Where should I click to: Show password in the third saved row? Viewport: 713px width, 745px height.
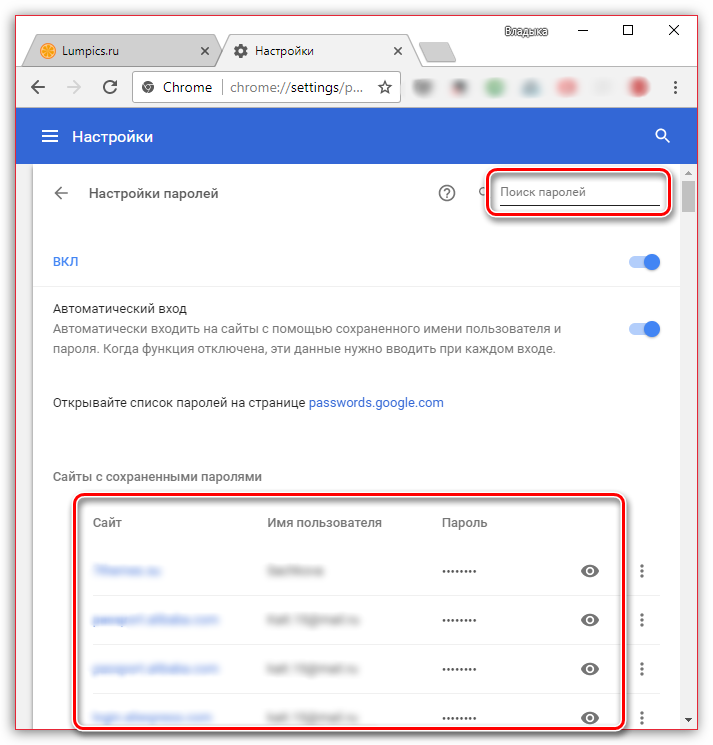[589, 669]
